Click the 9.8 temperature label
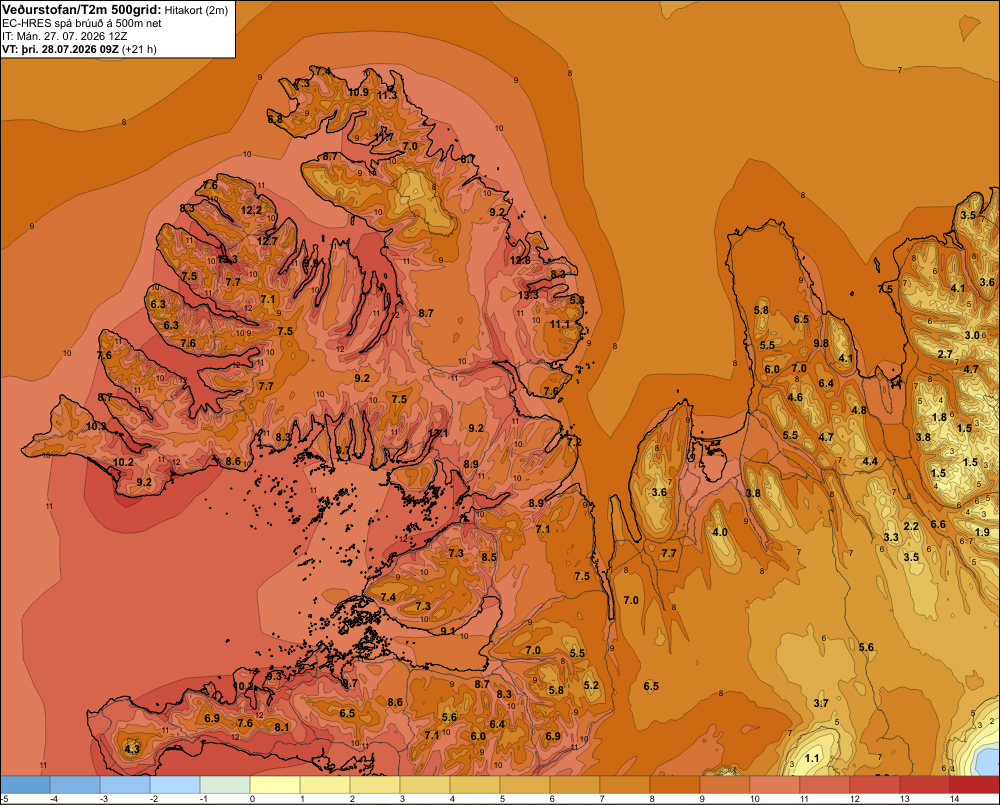 [821, 343]
